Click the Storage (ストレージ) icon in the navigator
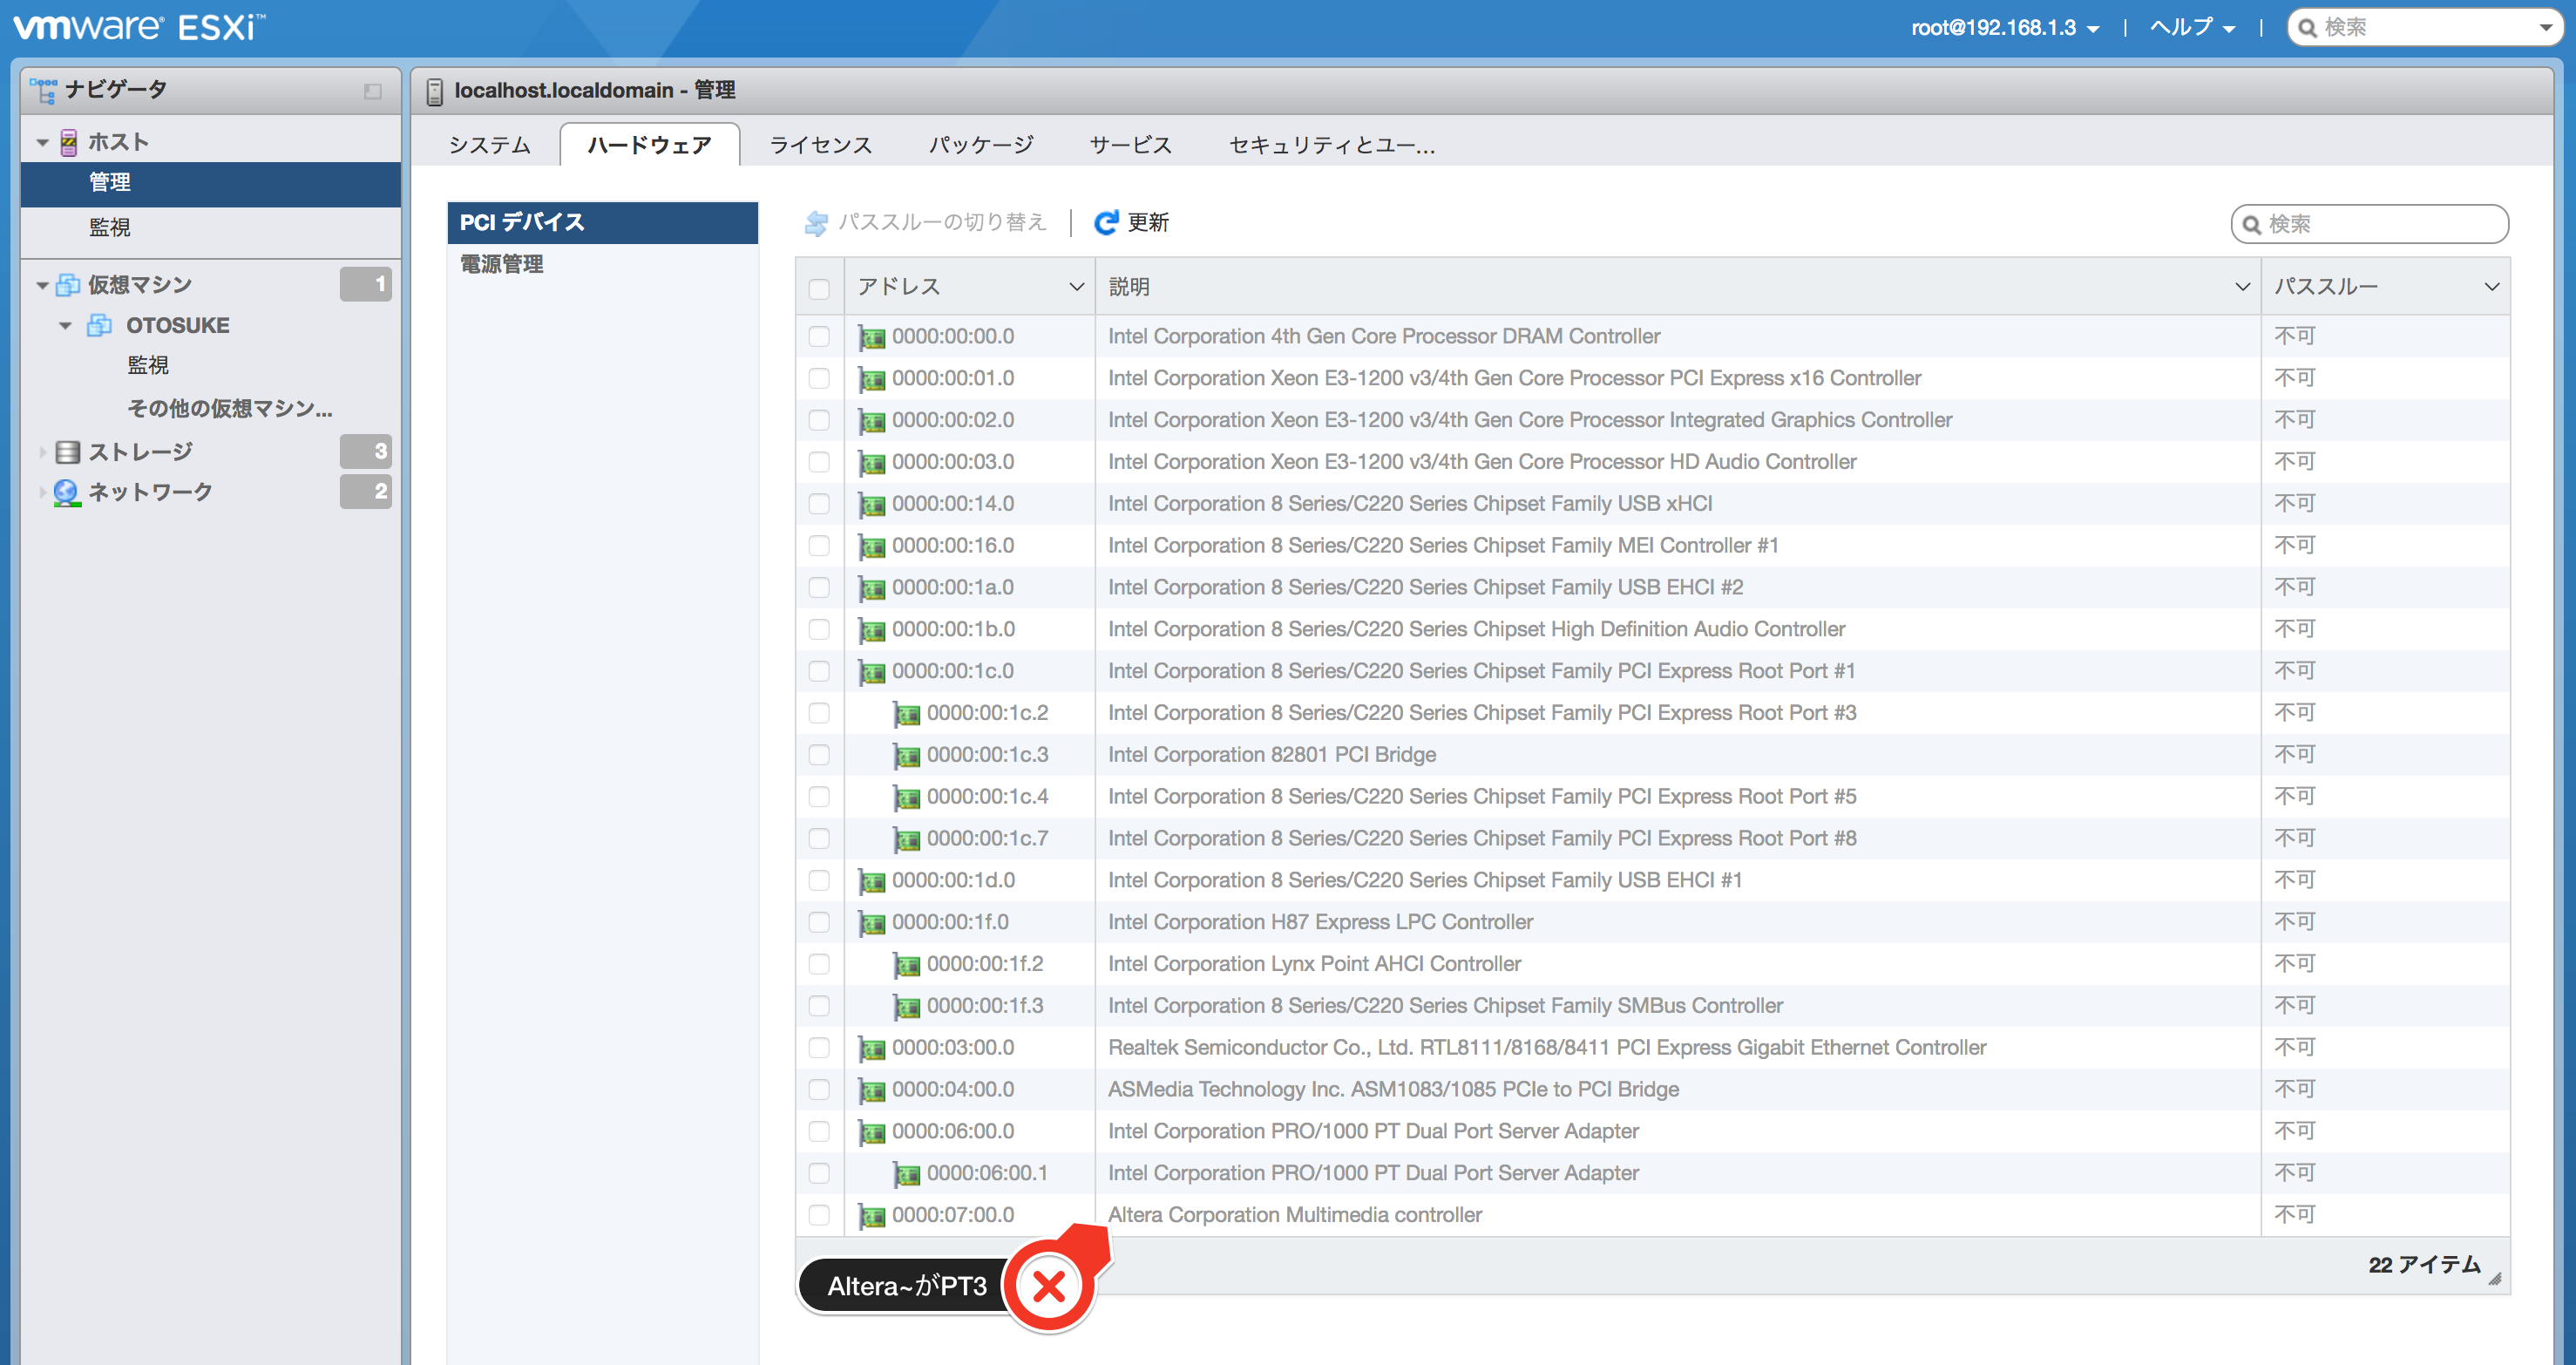Screen dimensions: 2576x1365 point(67,451)
